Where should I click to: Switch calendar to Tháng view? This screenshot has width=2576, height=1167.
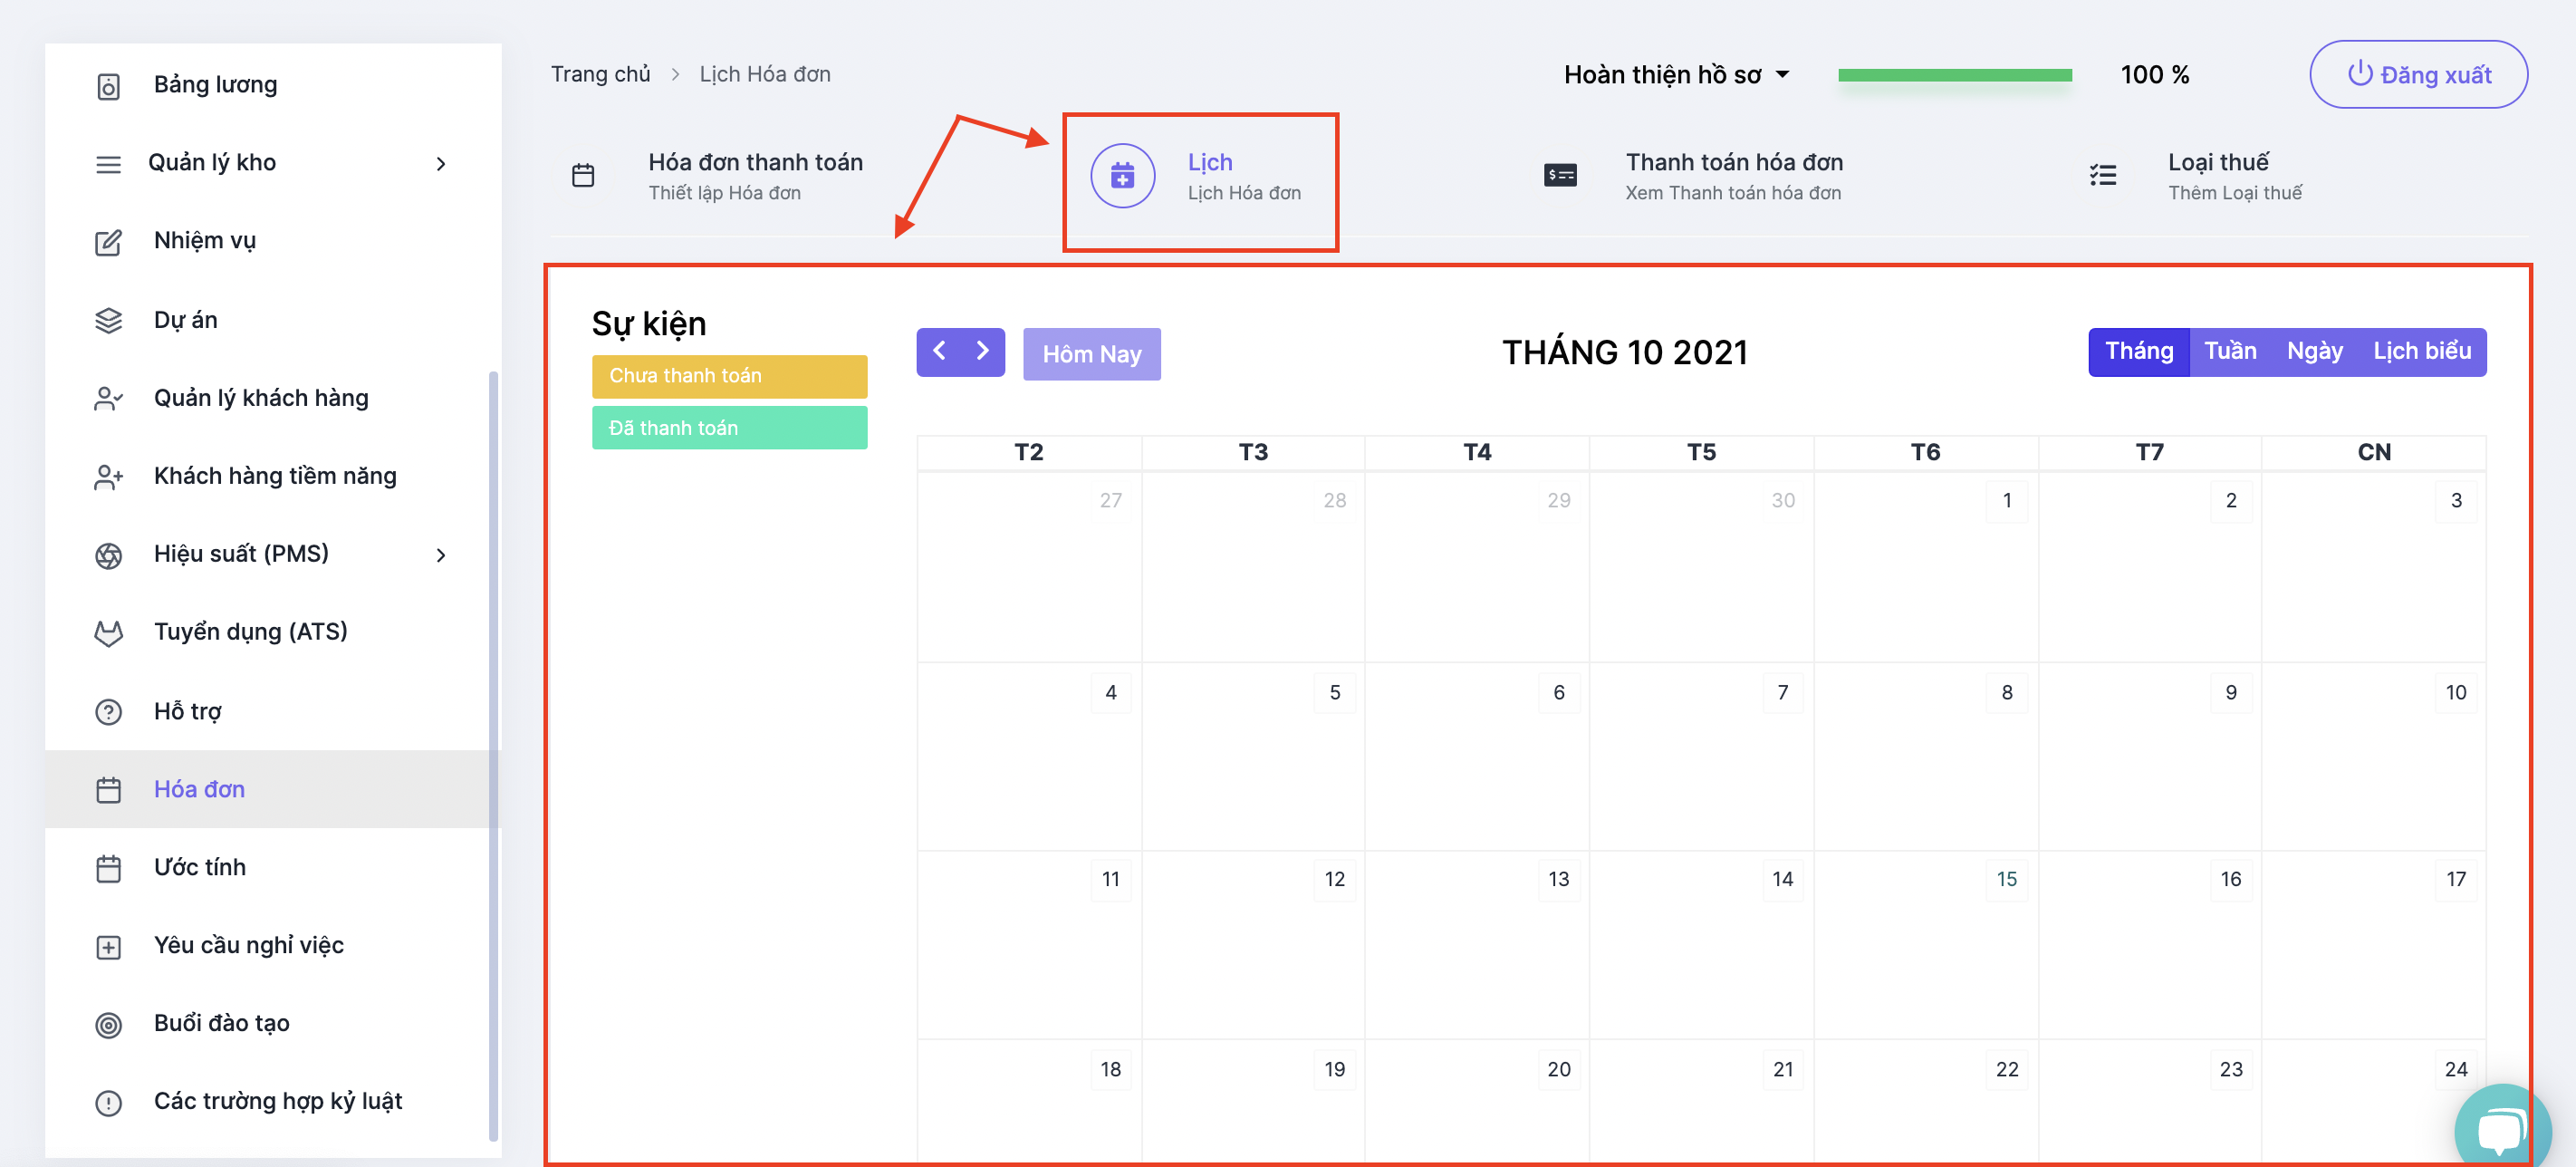point(2139,352)
